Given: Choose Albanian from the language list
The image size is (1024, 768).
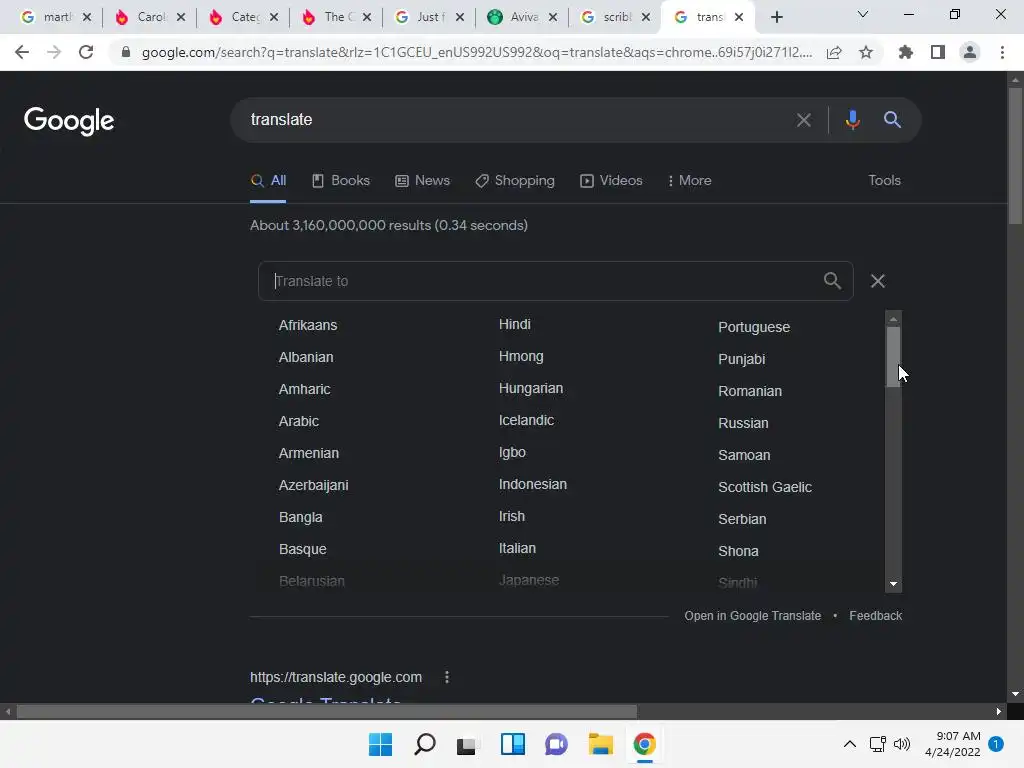Looking at the screenshot, I should coord(306,357).
